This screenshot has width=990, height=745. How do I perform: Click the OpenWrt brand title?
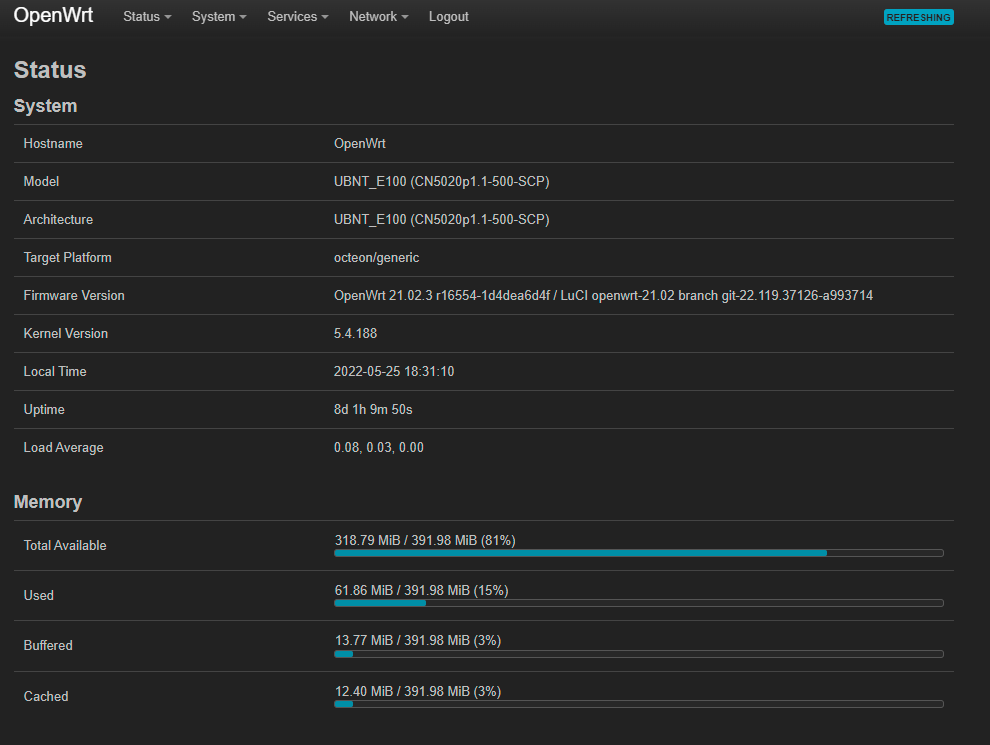(53, 16)
